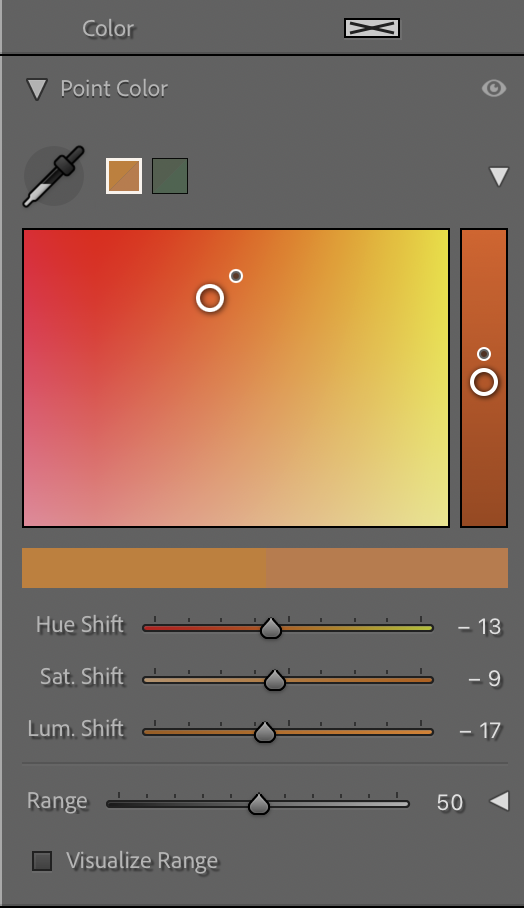The width and height of the screenshot is (524, 908).
Task: Click the Range value 50
Action: pyautogui.click(x=450, y=803)
